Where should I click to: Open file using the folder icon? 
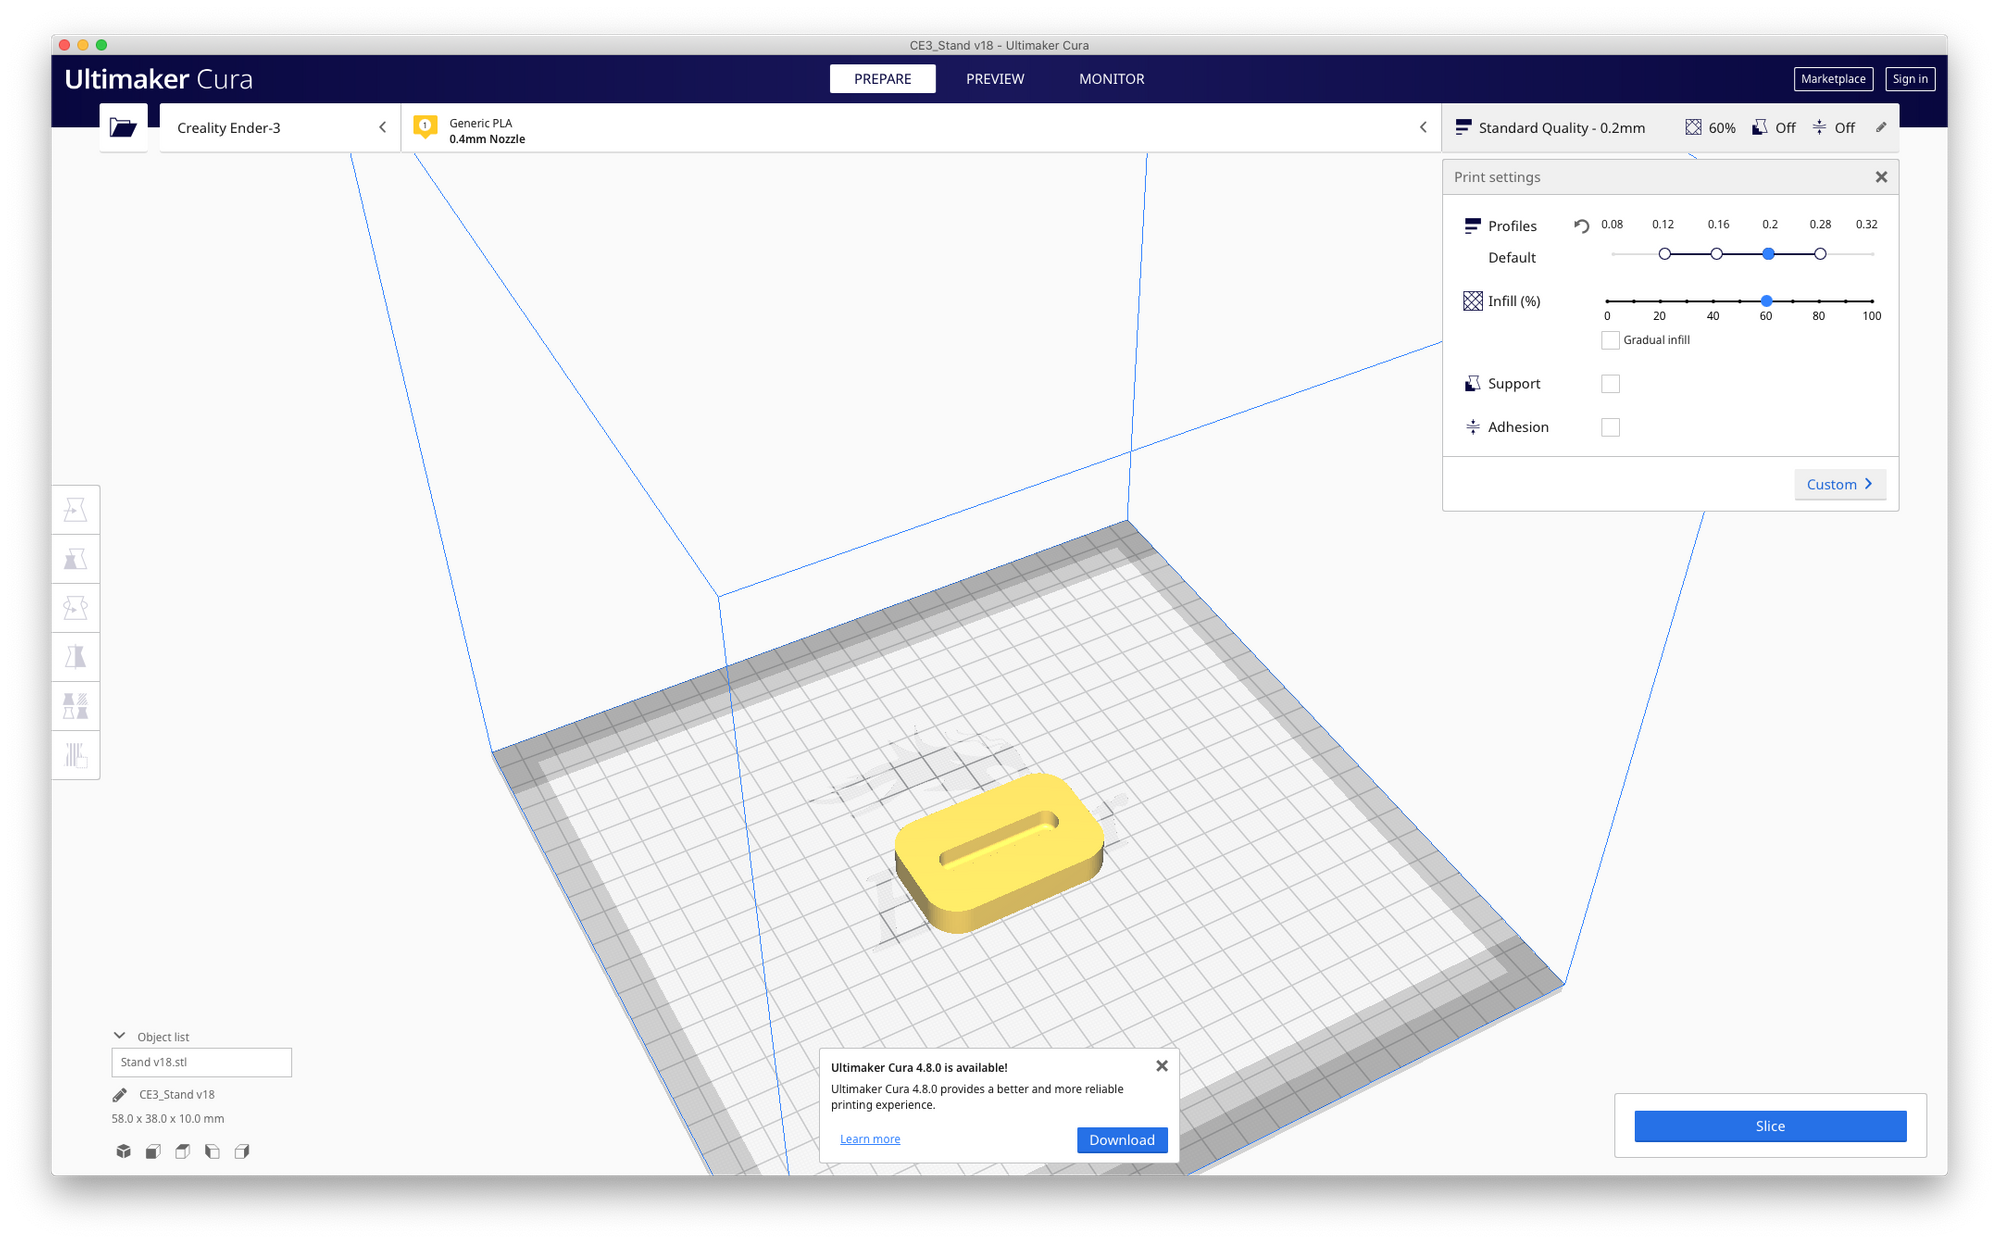pos(123,127)
